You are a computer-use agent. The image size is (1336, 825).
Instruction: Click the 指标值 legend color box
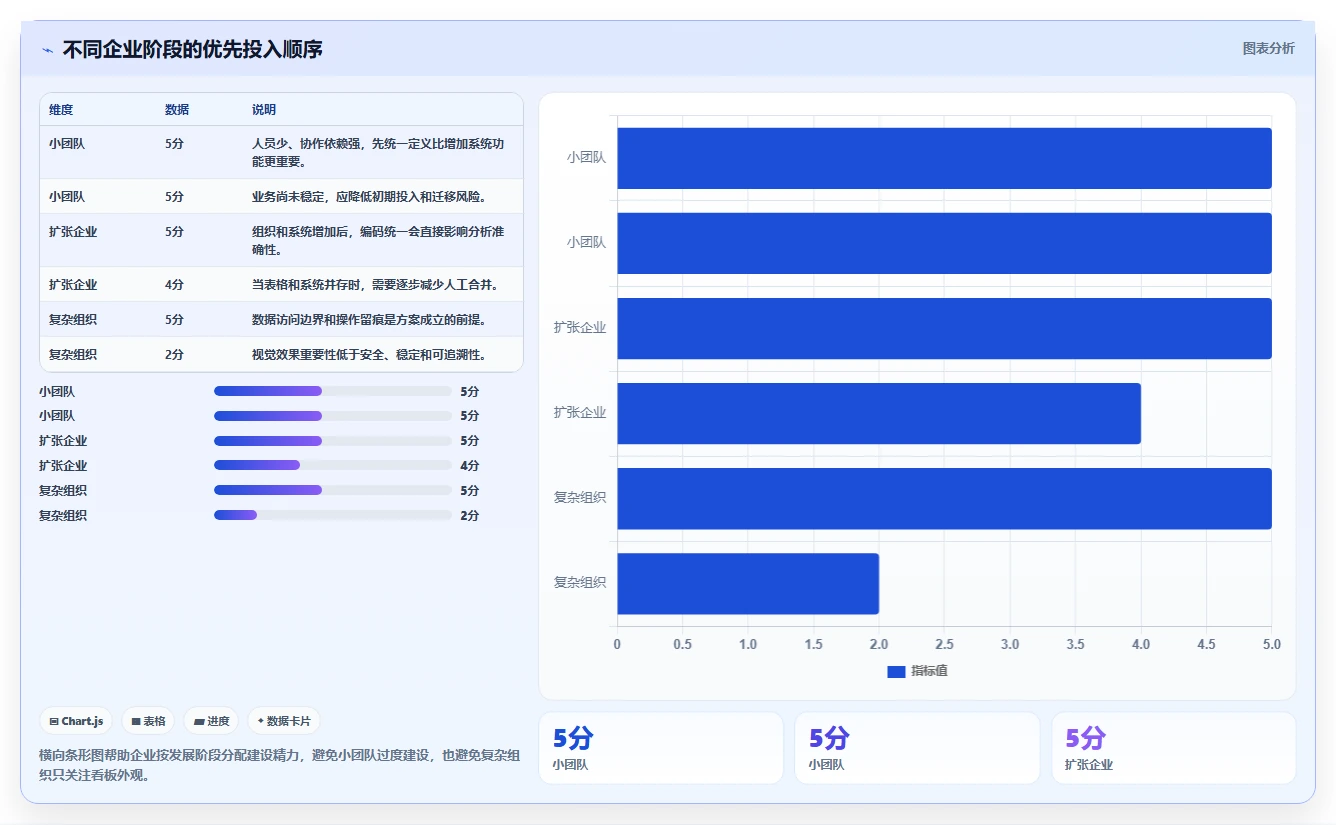pos(896,671)
